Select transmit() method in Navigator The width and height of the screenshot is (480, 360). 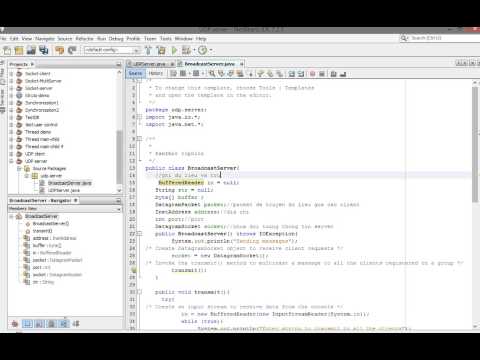42,231
